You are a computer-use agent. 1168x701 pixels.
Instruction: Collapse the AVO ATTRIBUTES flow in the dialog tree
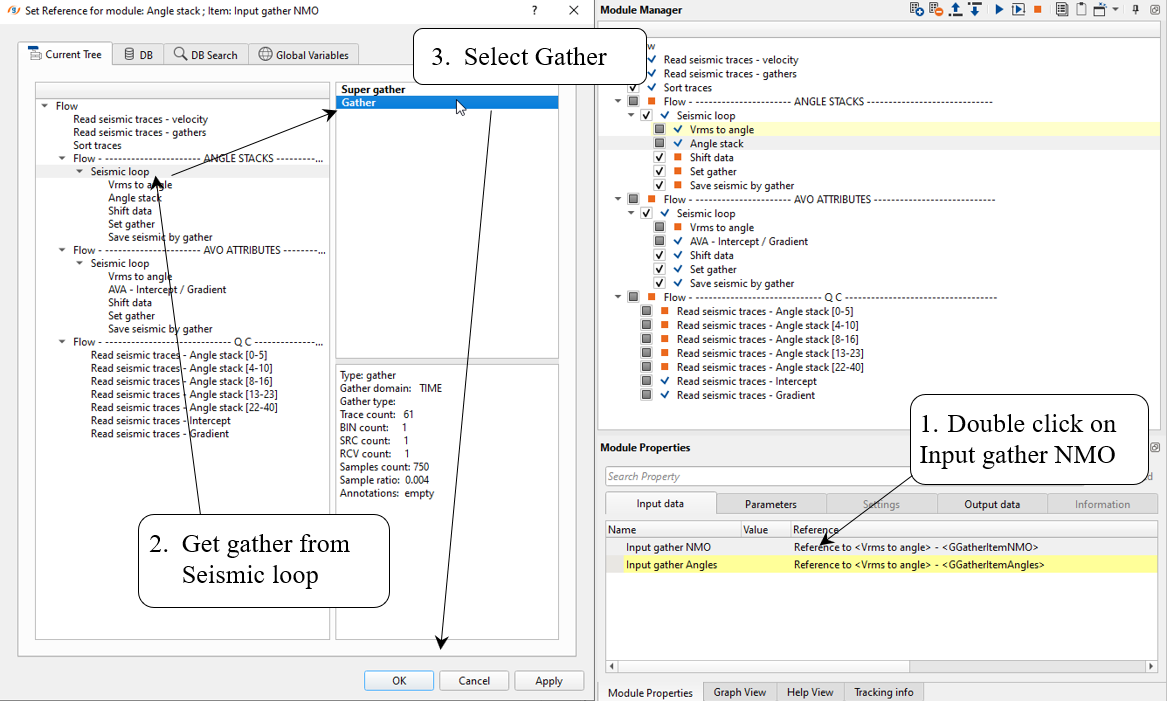click(63, 251)
